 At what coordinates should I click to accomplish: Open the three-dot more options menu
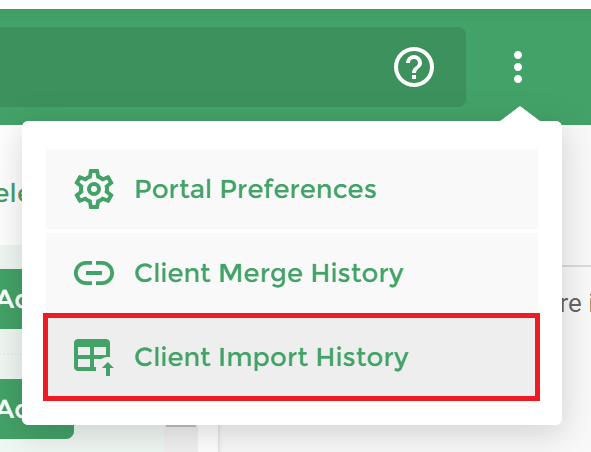518,67
